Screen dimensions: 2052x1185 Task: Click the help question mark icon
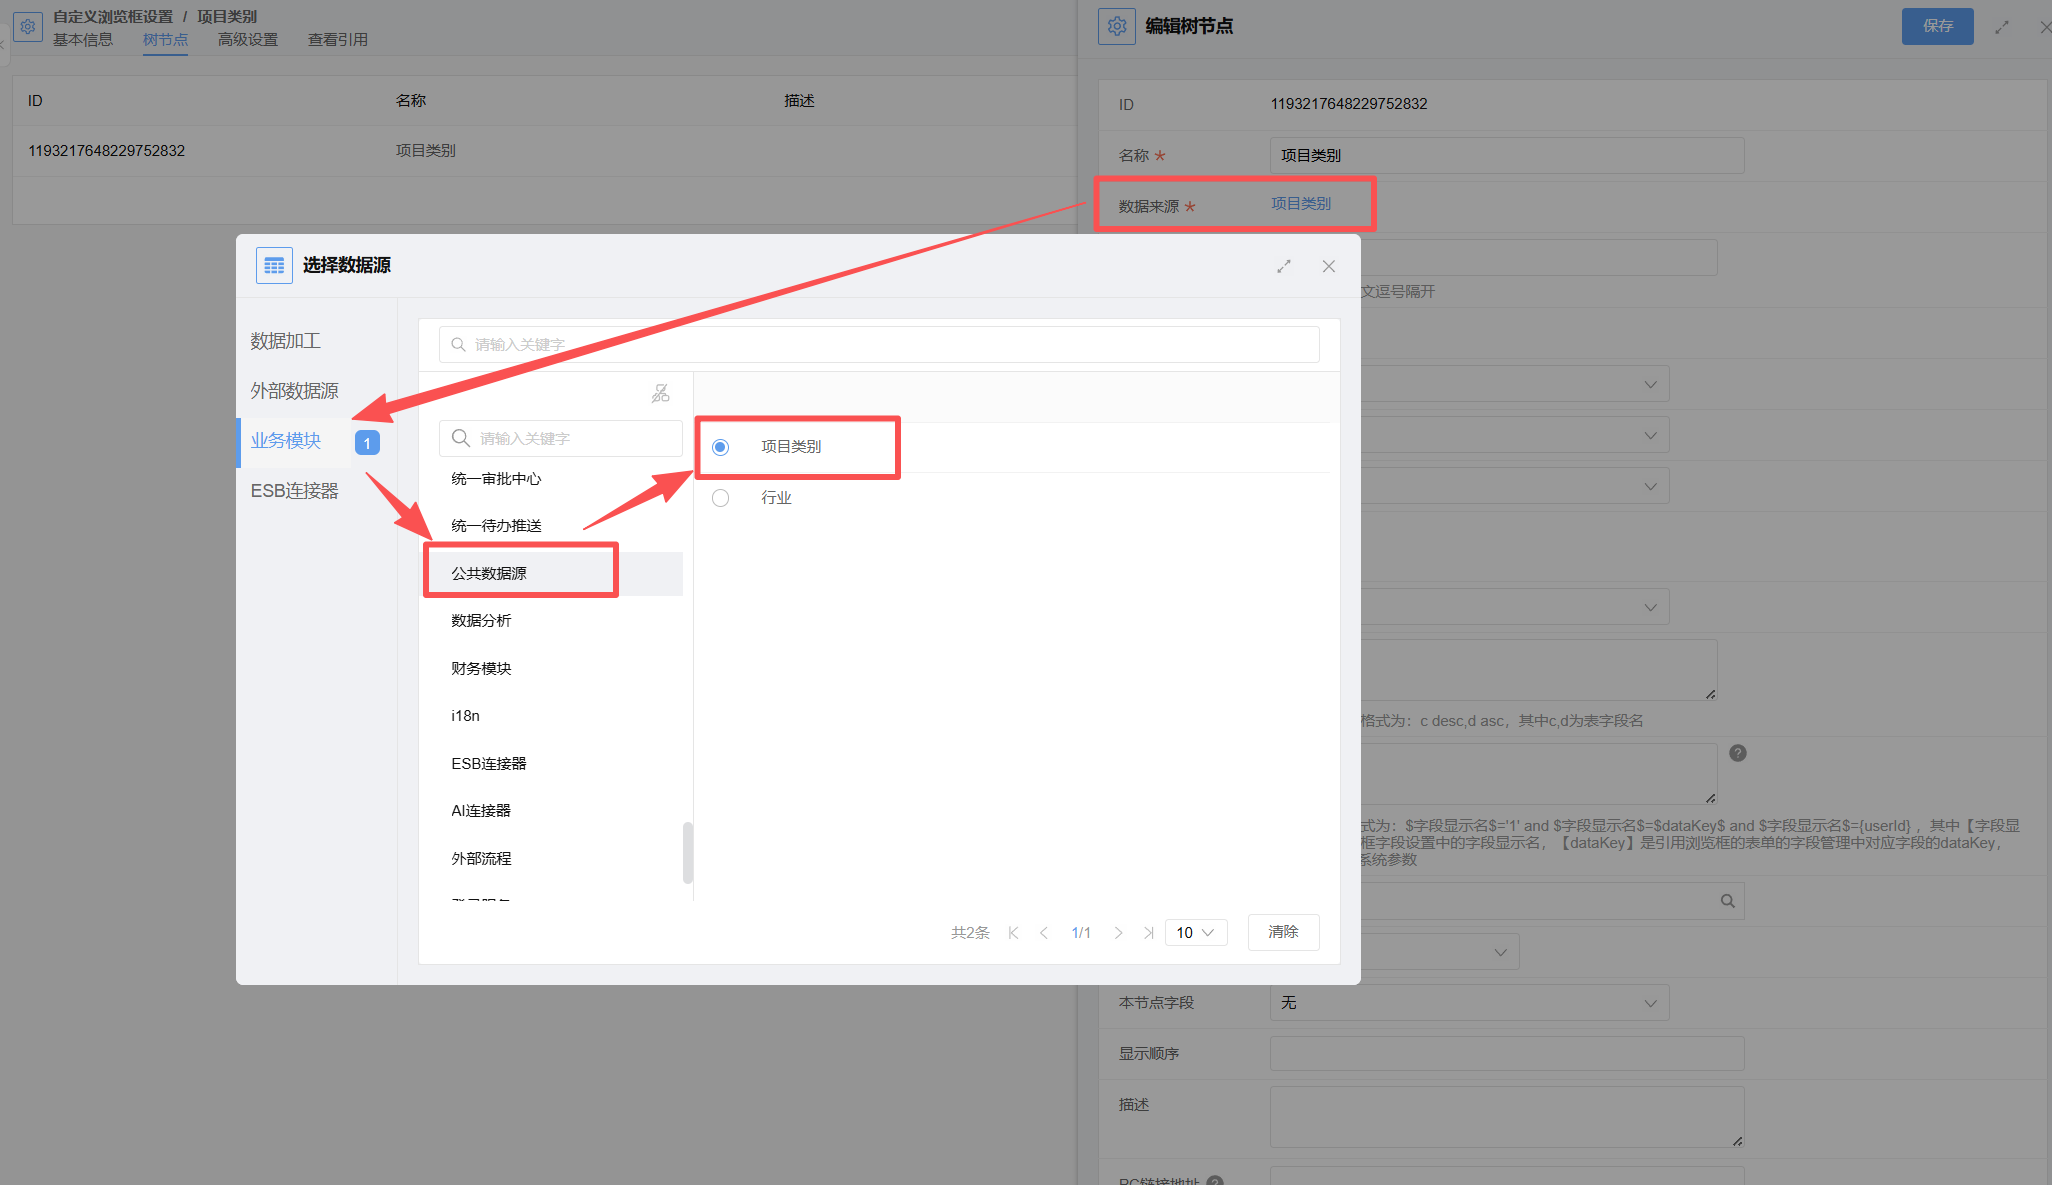click(x=1738, y=753)
